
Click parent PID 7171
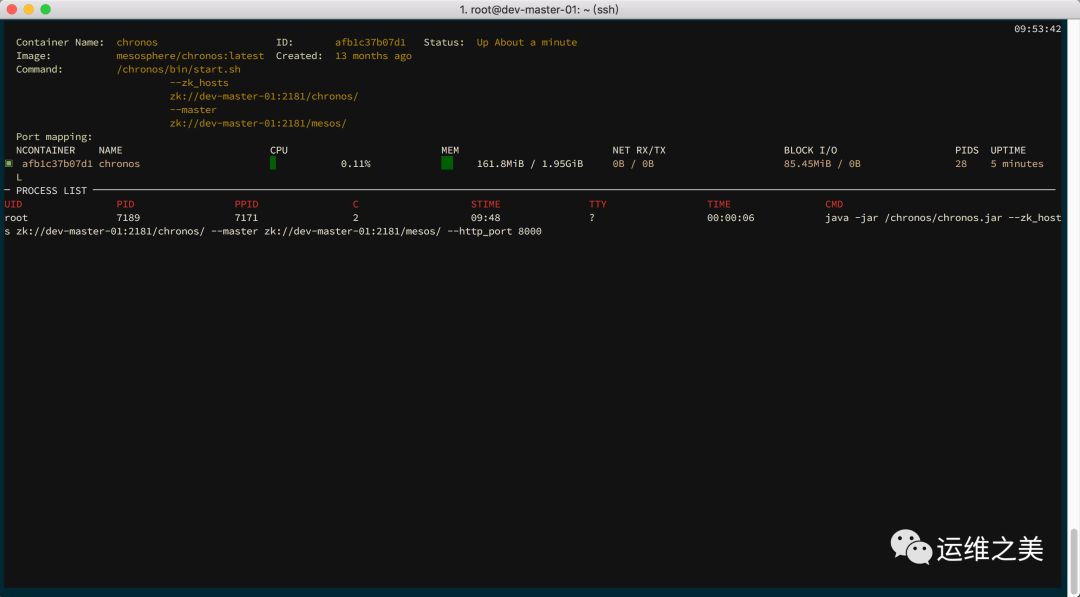(246, 218)
